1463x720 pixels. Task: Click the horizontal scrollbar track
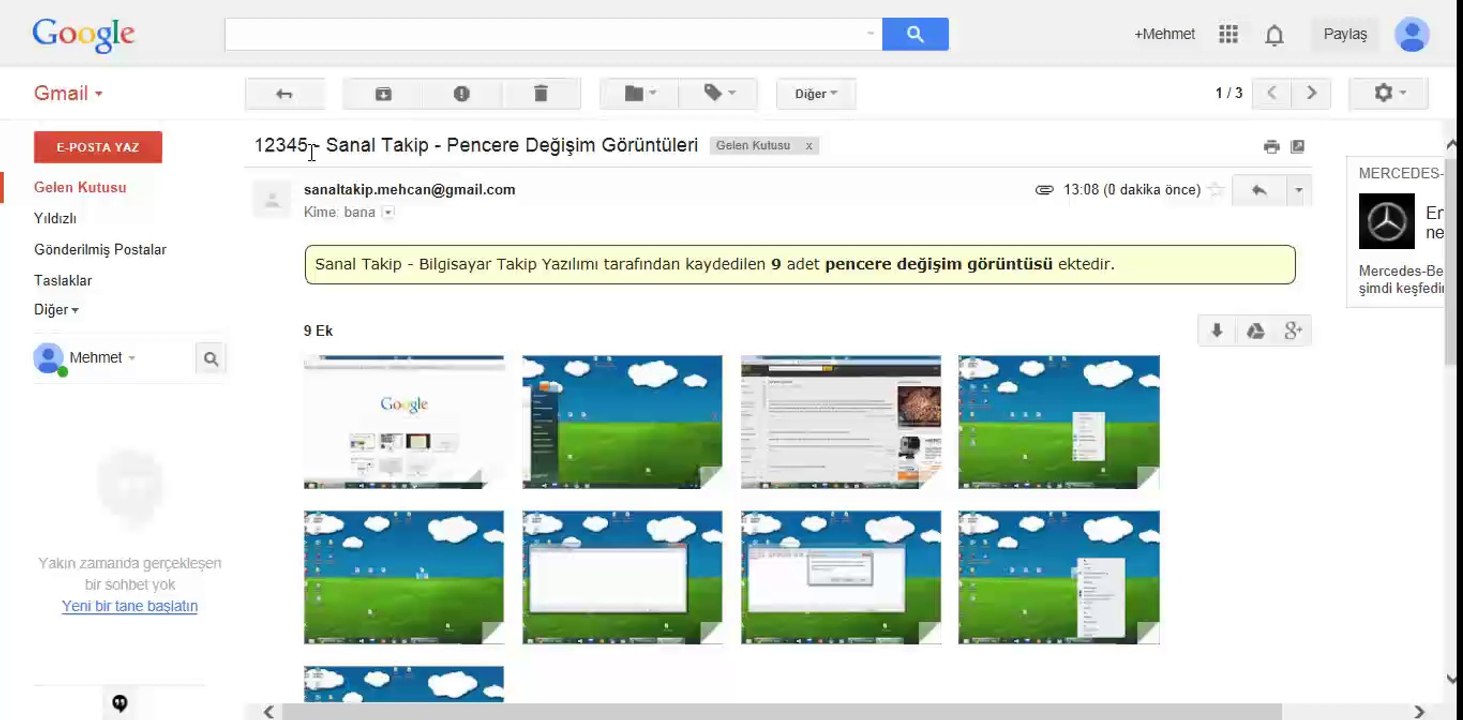844,711
